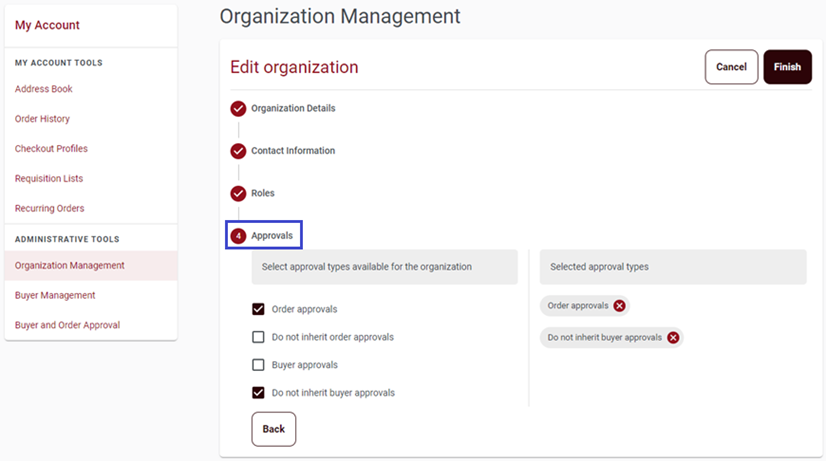Open Buyer and Order Approval
This screenshot has height=461, width=826.
pos(67,325)
